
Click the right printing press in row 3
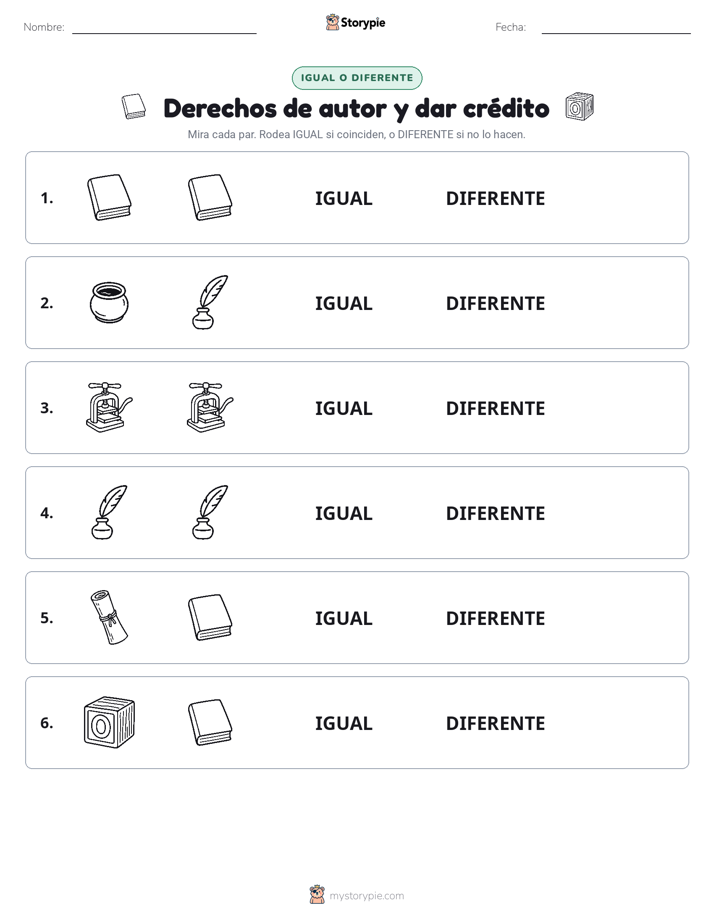point(210,407)
